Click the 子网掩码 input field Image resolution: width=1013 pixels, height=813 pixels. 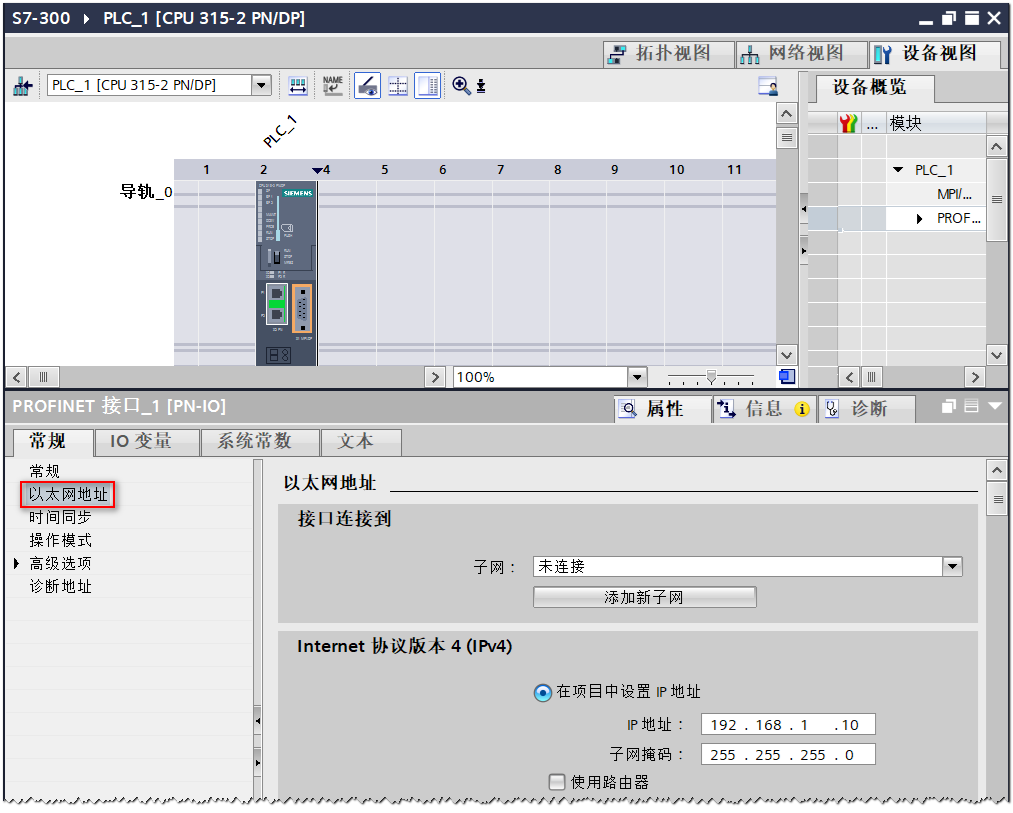coord(788,755)
